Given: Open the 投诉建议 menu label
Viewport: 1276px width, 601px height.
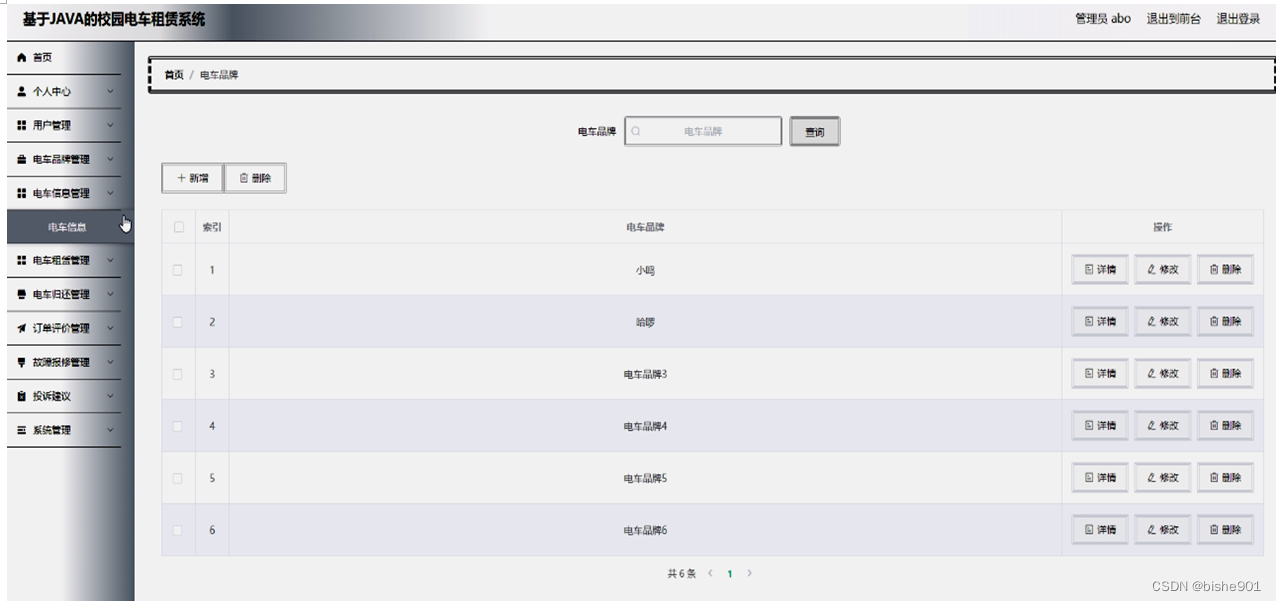Looking at the screenshot, I should [52, 396].
